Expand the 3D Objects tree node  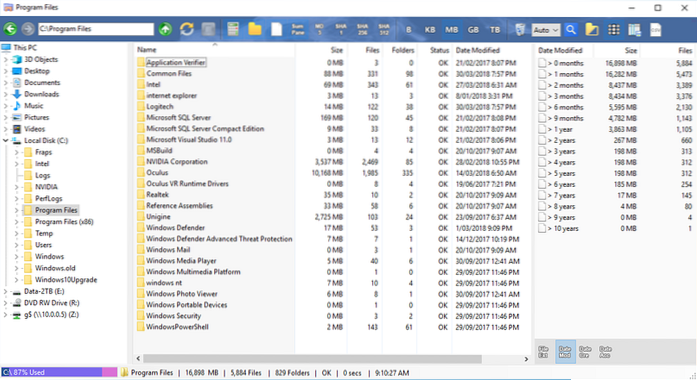pos(6,60)
